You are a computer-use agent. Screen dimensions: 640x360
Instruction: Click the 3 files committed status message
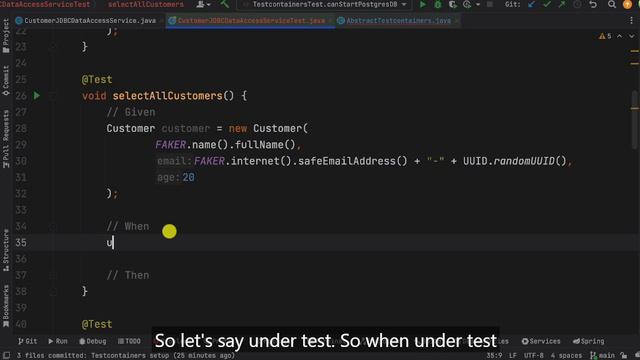(126, 356)
